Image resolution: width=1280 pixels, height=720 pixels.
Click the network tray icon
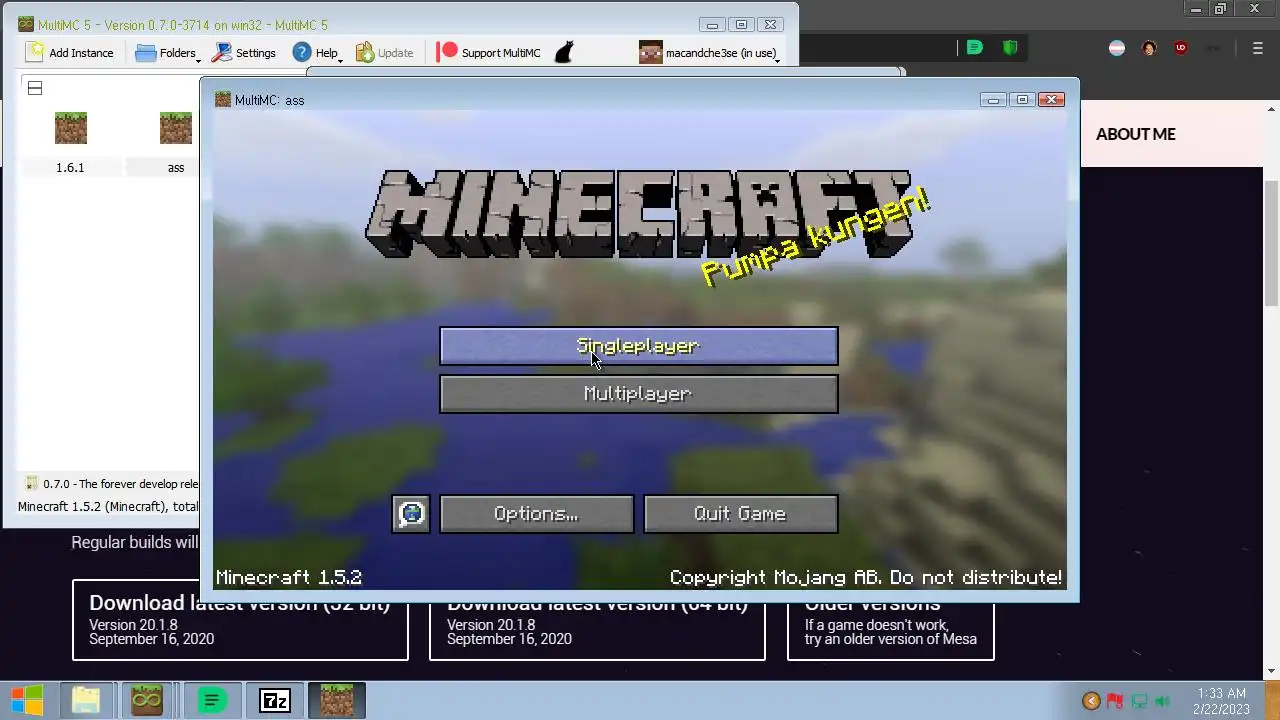[1139, 702]
